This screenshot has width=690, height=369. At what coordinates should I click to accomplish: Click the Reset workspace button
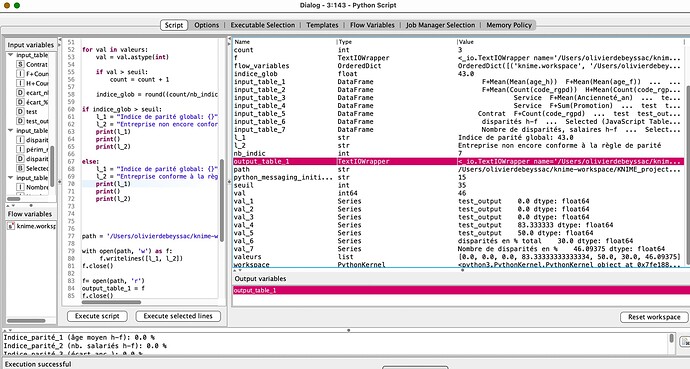click(654, 317)
